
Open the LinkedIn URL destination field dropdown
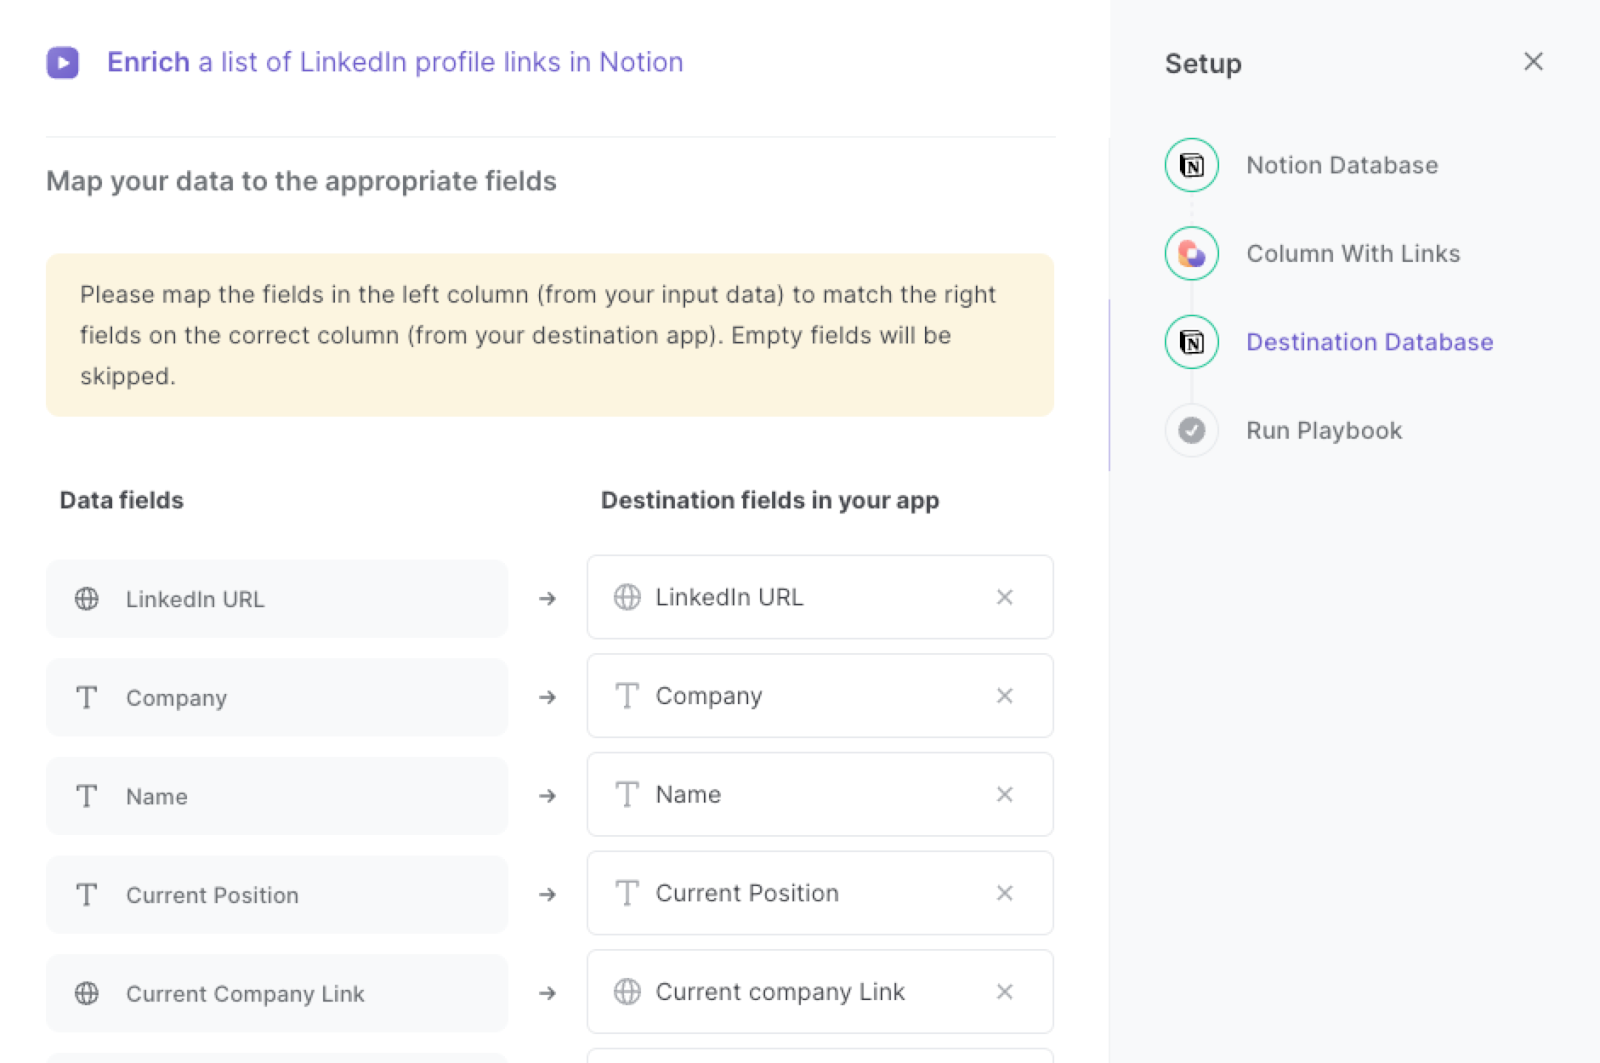(820, 597)
